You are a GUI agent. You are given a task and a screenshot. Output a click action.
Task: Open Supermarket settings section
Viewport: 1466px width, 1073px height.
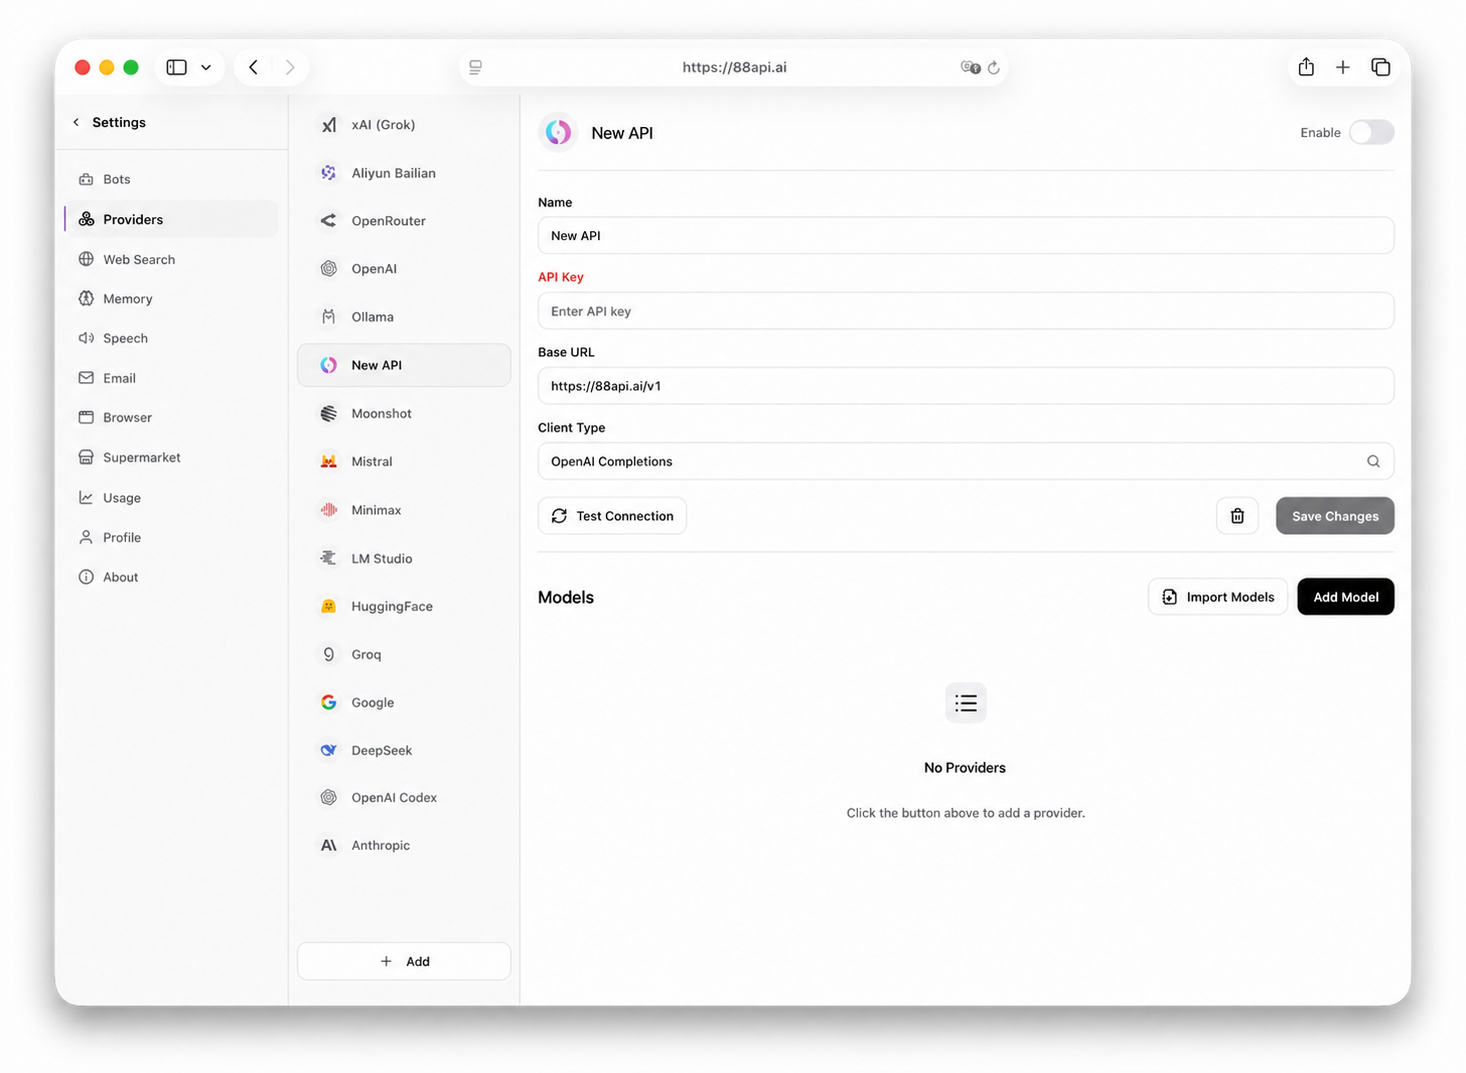(x=171, y=458)
